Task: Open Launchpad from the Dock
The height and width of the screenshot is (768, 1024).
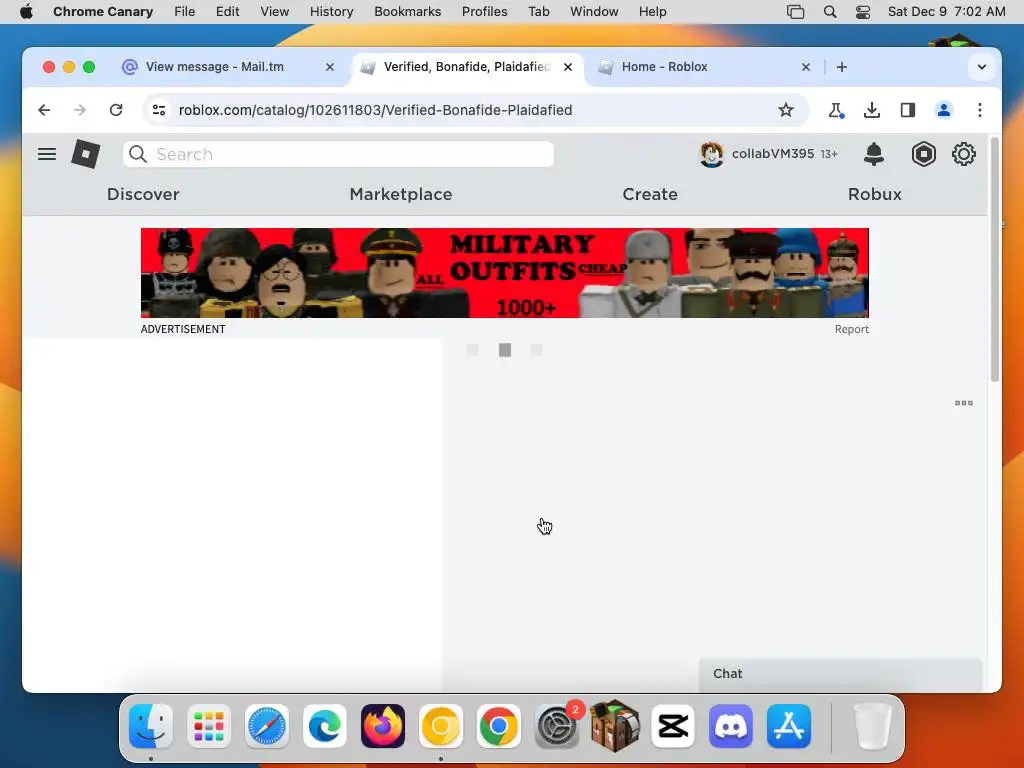Action: pyautogui.click(x=209, y=726)
